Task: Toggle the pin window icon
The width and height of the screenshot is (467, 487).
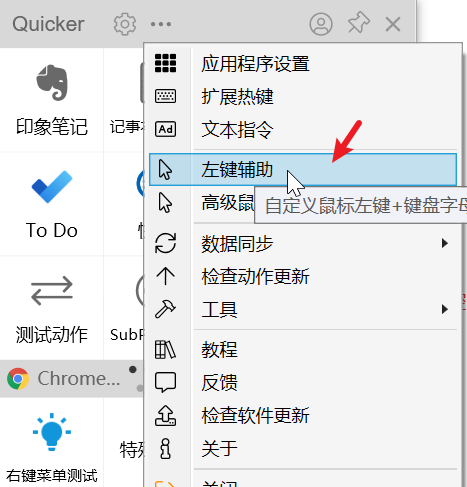Action: [x=359, y=23]
